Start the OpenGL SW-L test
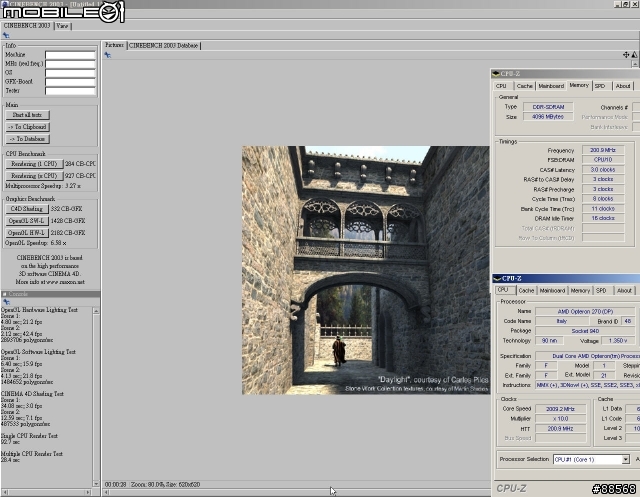The width and height of the screenshot is (640, 497). tap(27, 221)
